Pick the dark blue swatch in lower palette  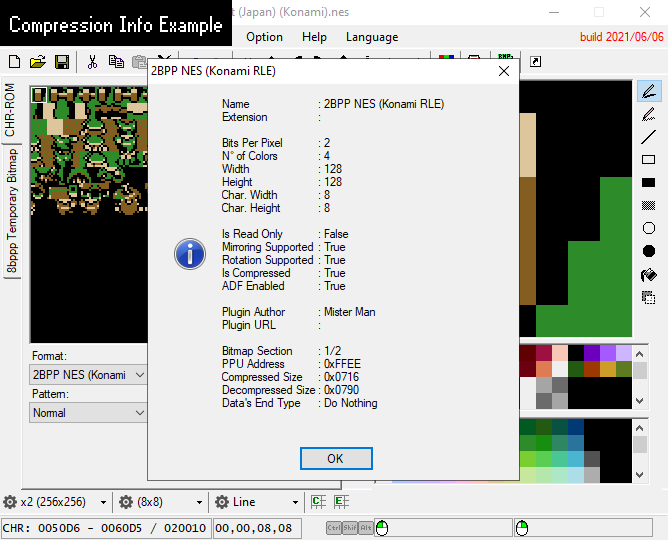pyautogui.click(x=576, y=427)
